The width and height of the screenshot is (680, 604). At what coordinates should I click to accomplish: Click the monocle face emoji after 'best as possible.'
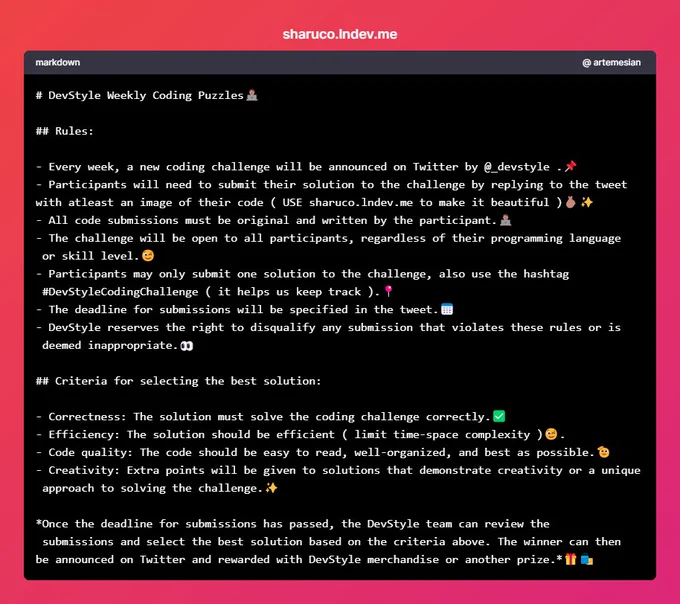pyautogui.click(x=603, y=452)
